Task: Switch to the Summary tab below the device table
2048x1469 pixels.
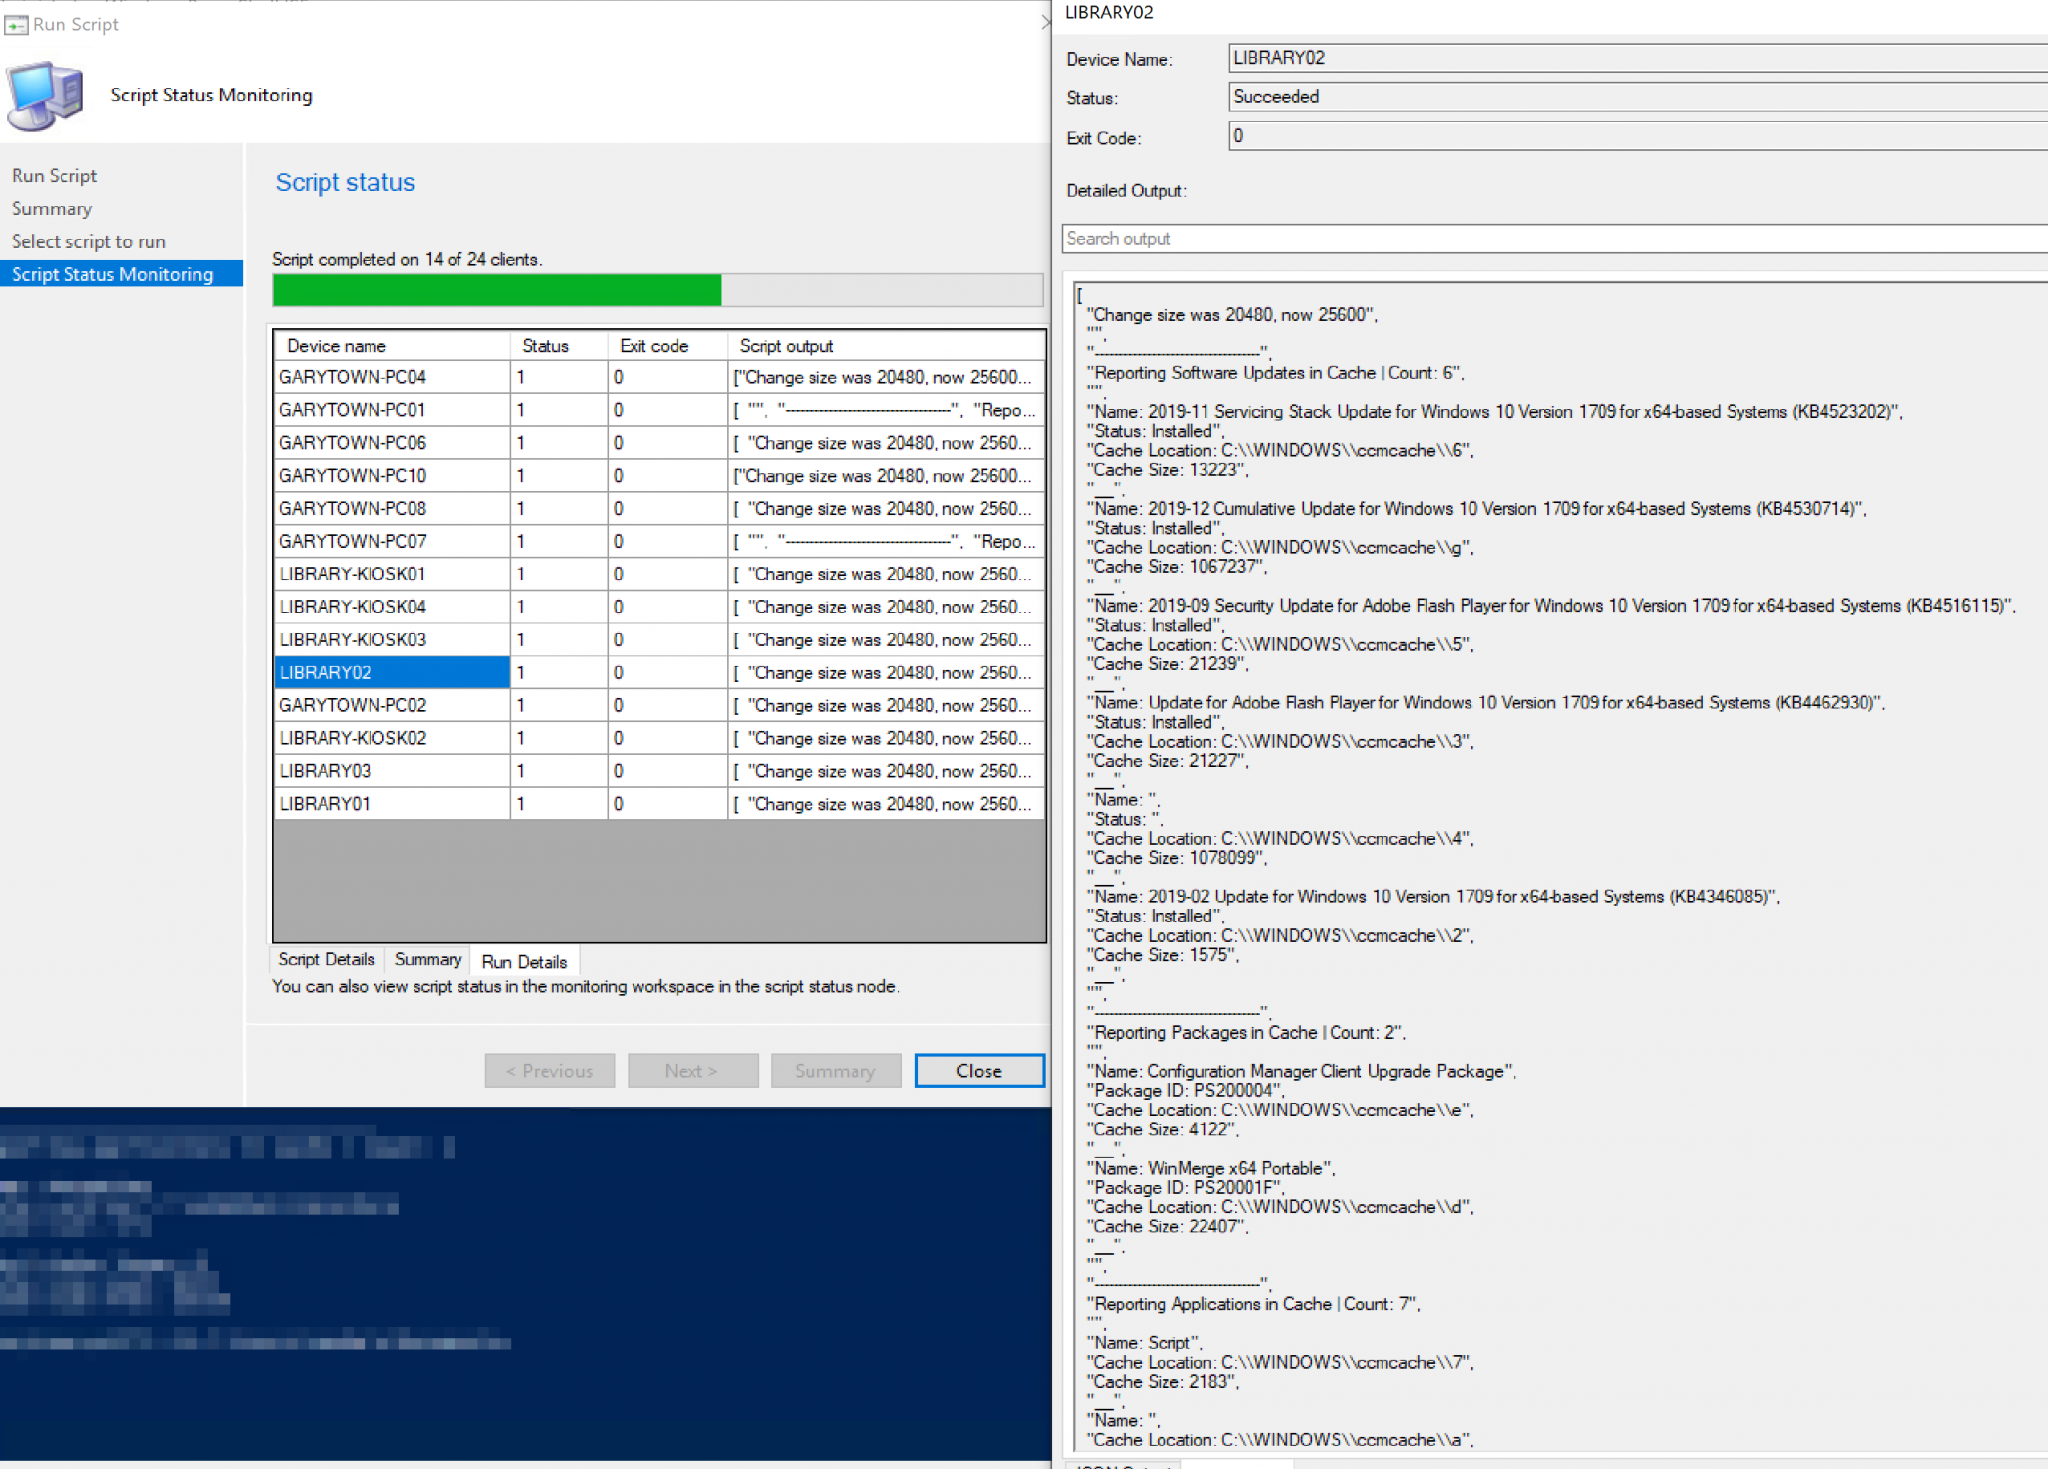Action: 426,959
